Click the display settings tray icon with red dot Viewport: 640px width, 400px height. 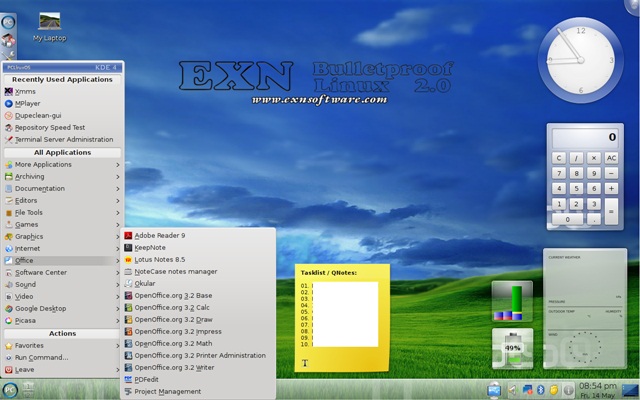point(527,390)
